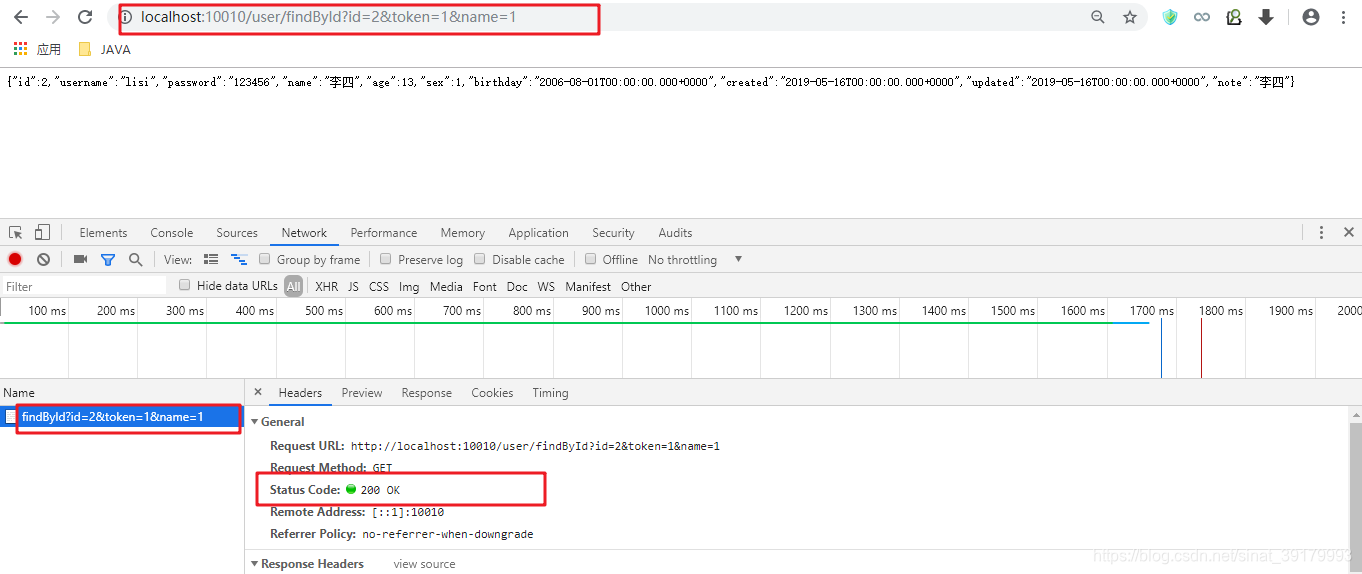Open the JAVA bookmarks folder

coord(104,49)
